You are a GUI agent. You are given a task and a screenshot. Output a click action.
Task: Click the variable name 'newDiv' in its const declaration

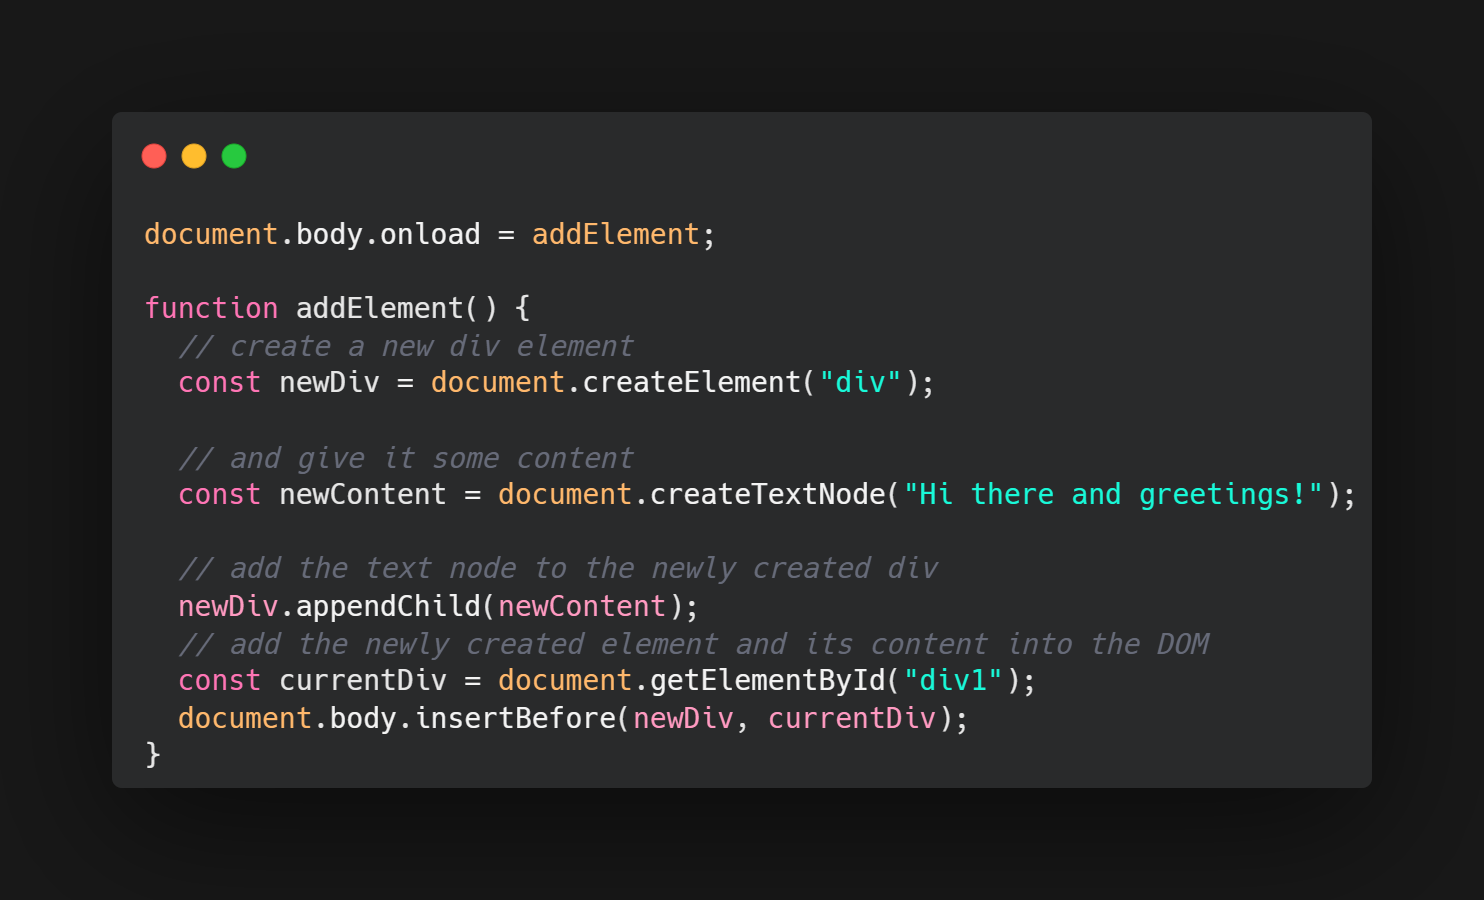click(329, 382)
